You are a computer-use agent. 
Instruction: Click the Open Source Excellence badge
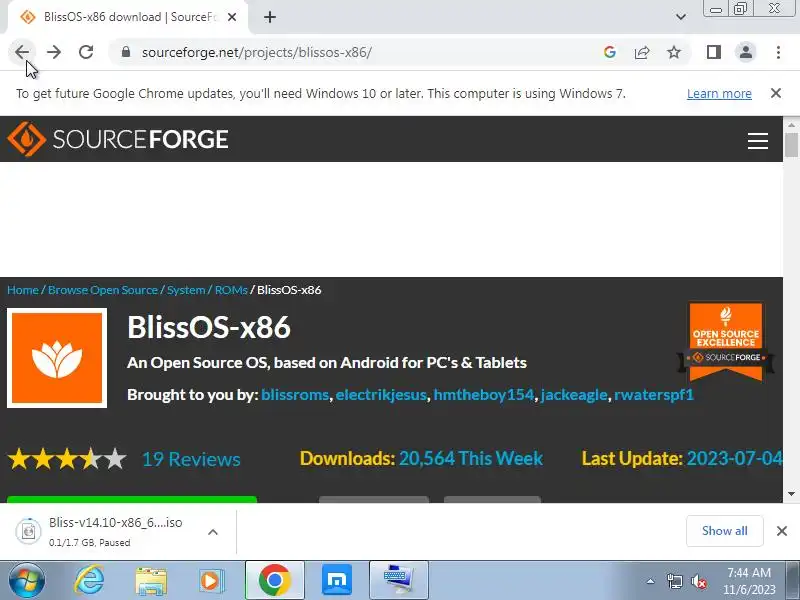725,342
